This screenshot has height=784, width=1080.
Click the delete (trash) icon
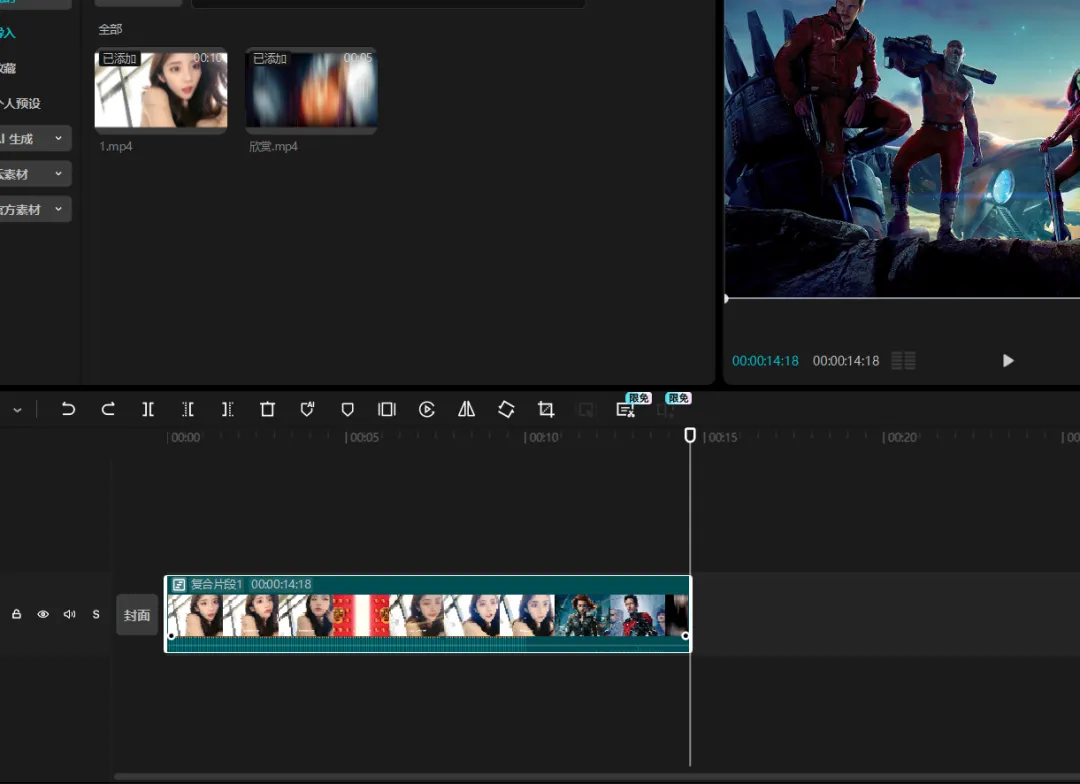click(267, 409)
